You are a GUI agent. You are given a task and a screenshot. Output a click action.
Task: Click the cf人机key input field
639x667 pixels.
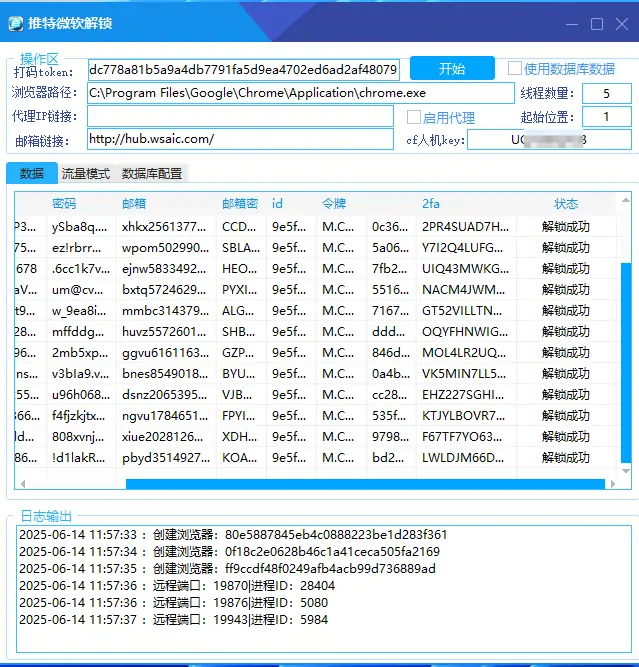pos(549,140)
